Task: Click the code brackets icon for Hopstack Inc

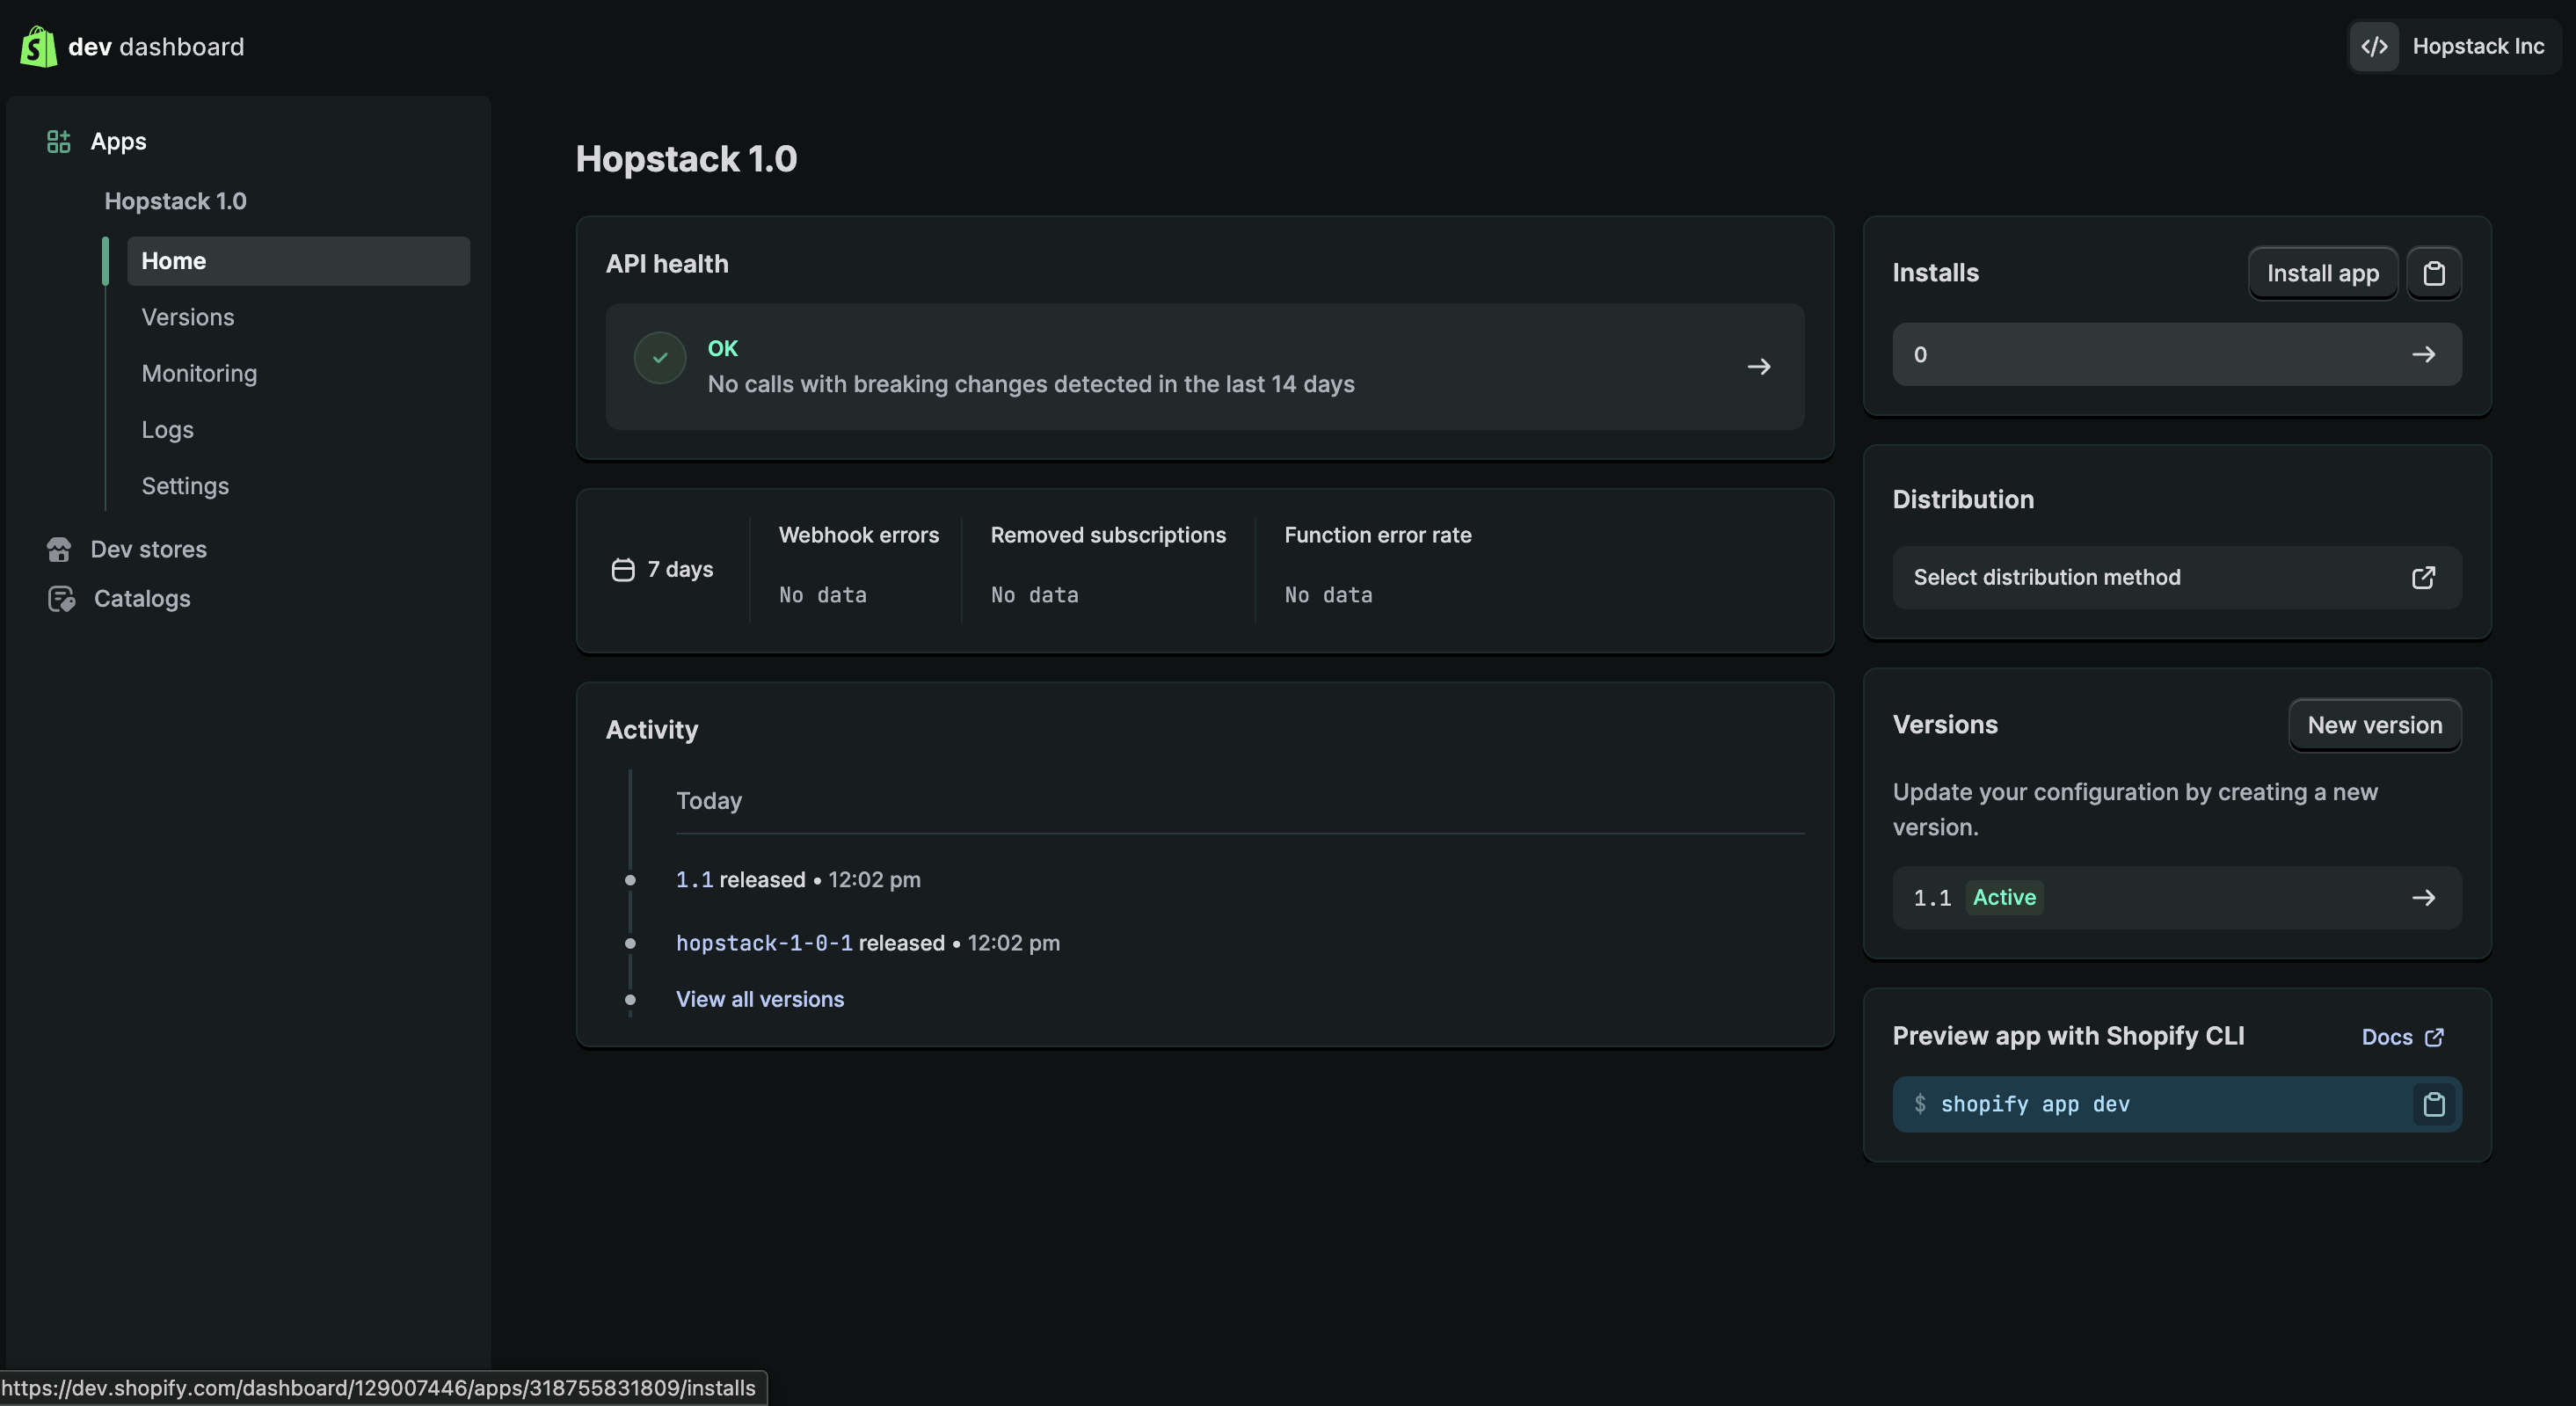Action: [2374, 46]
